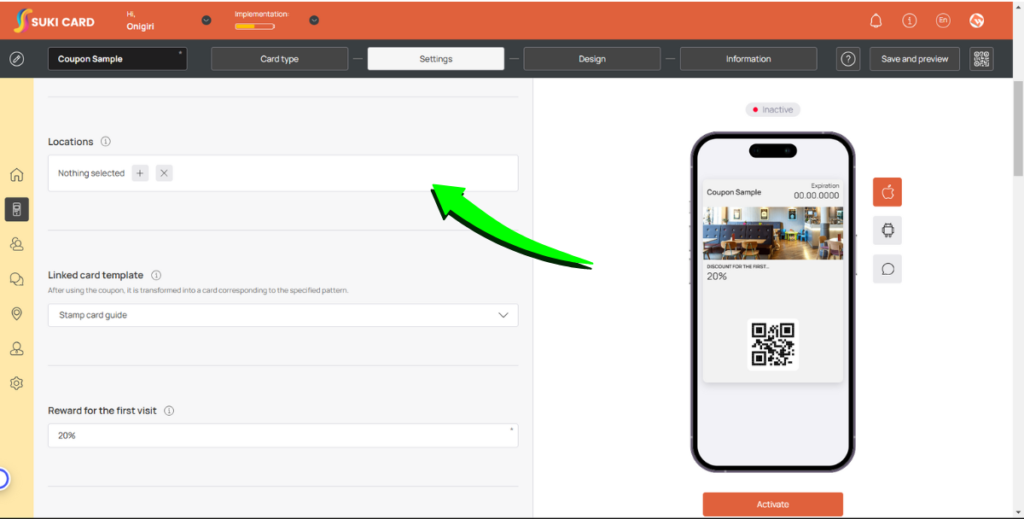Viewport: 1024px width, 519px height.
Task: Click the Save and preview button
Action: pyautogui.click(x=914, y=59)
